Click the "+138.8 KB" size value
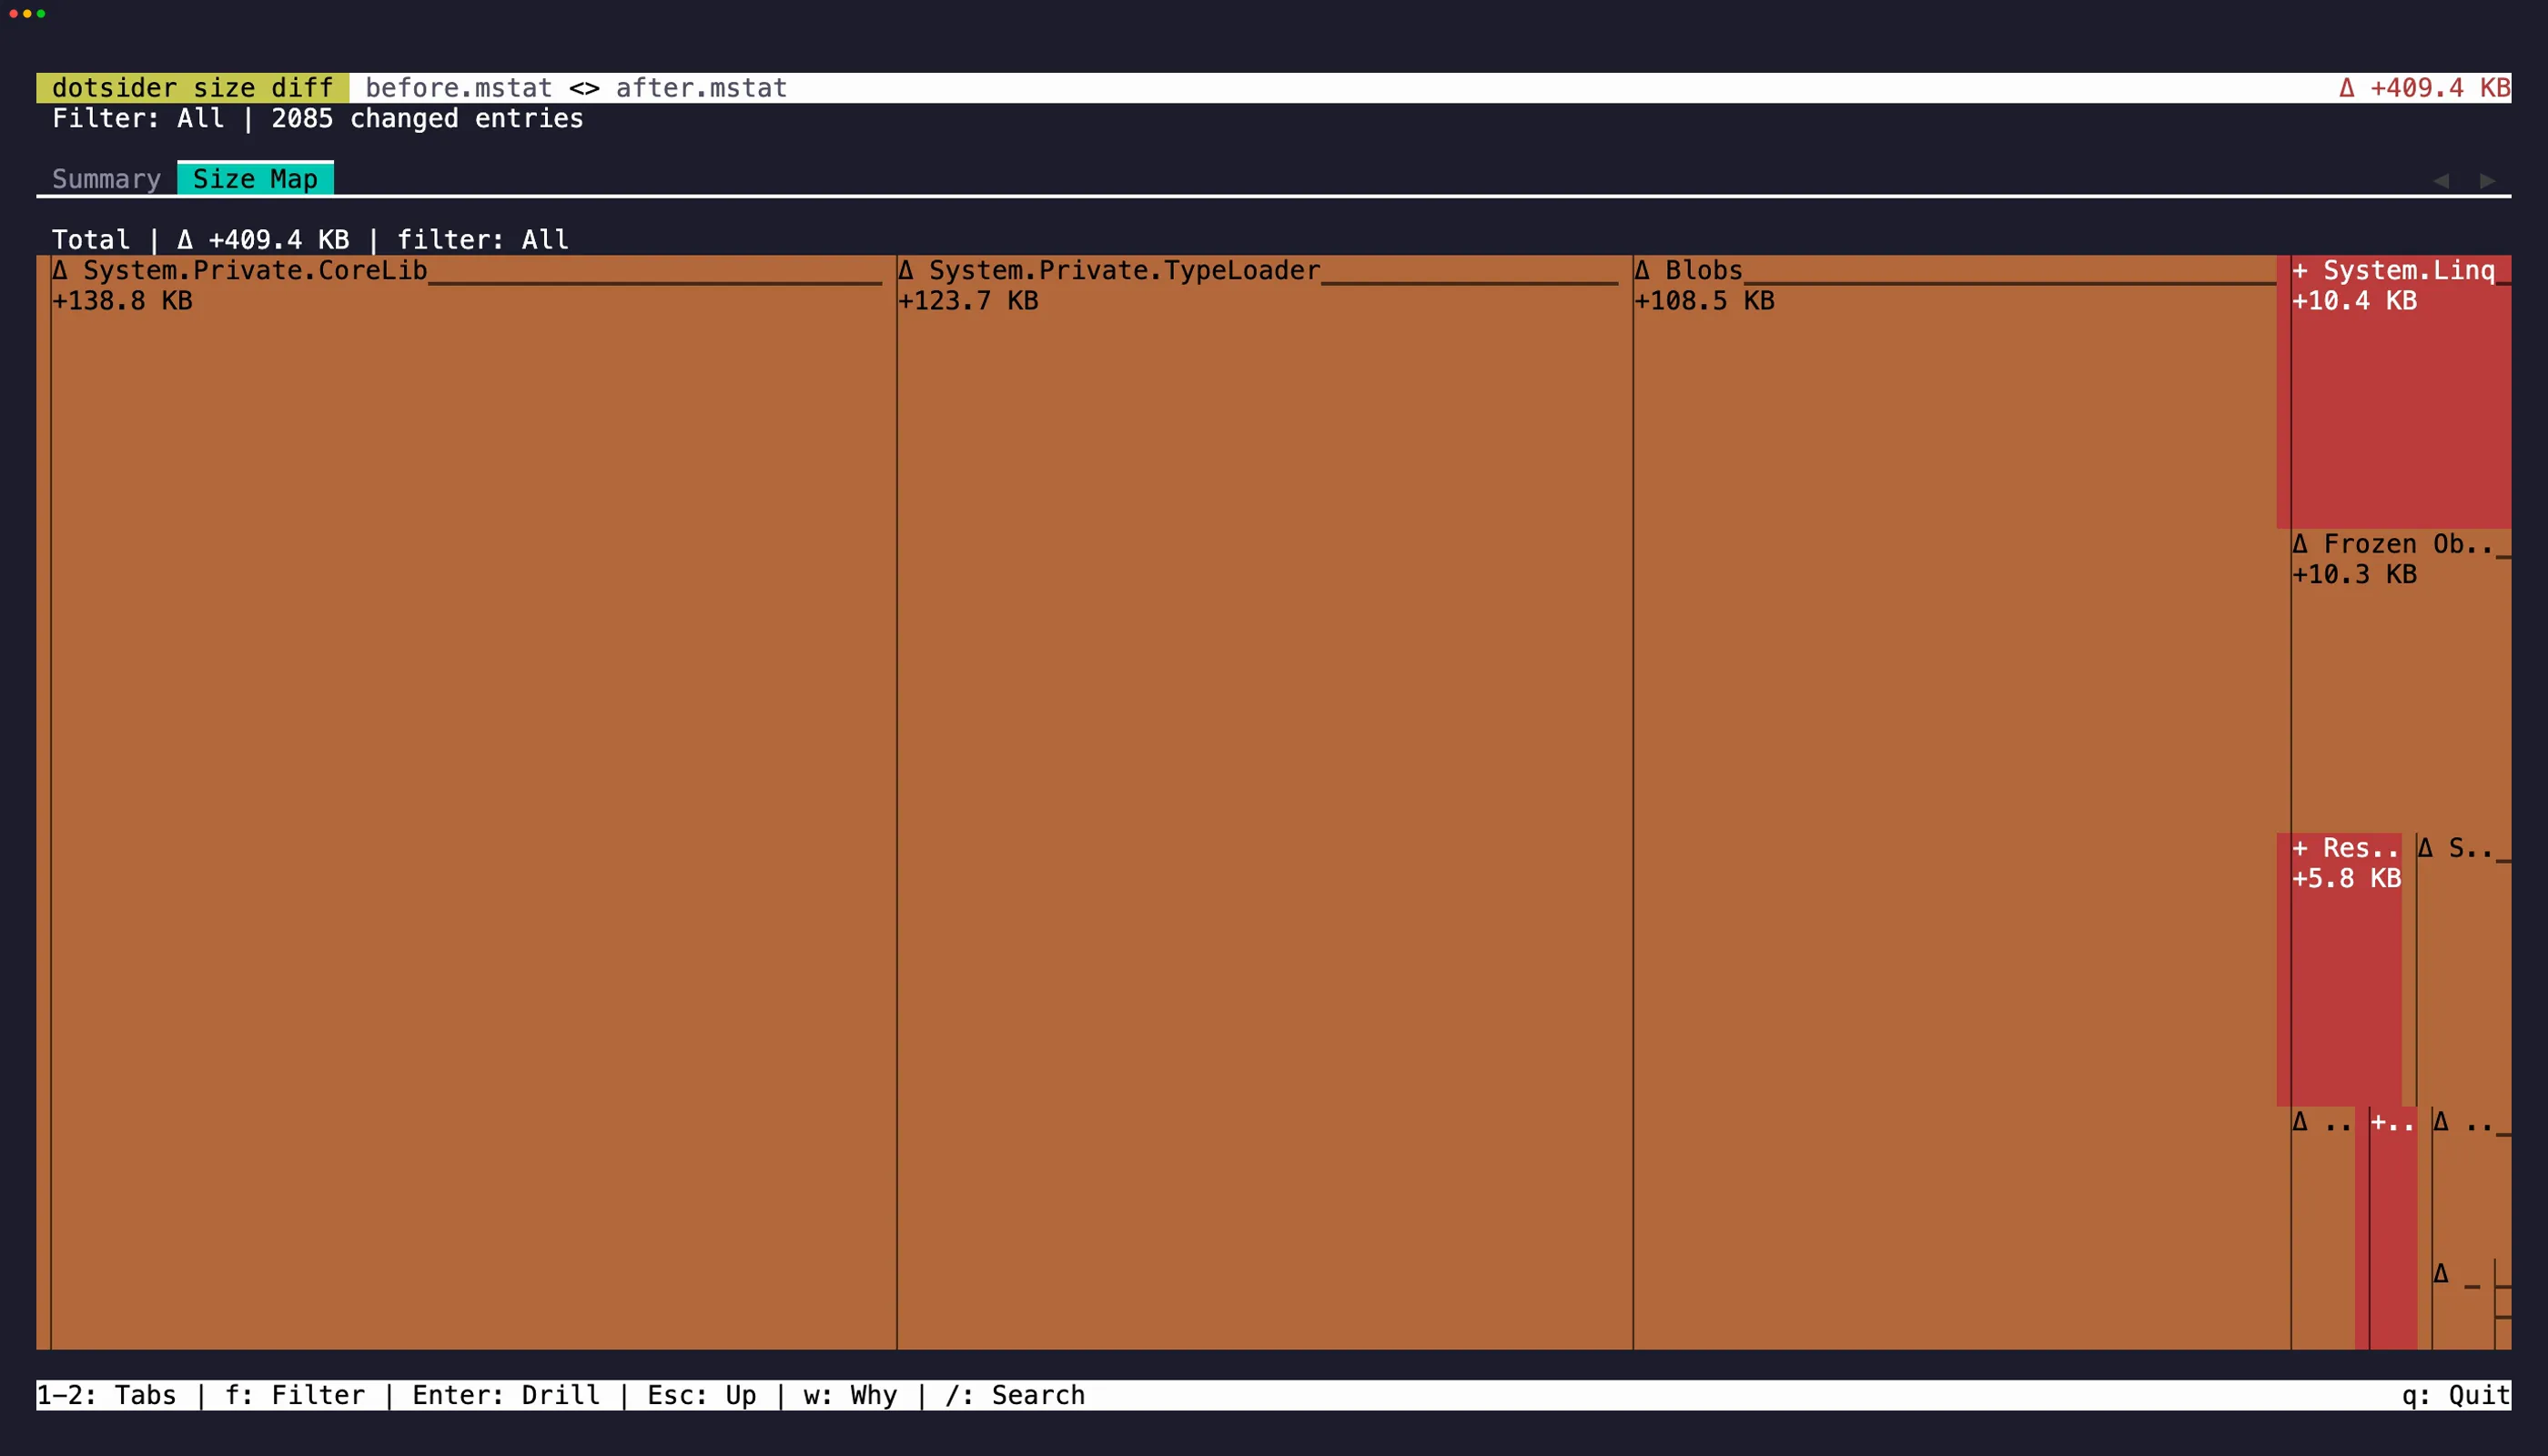The height and width of the screenshot is (1456, 2548). (122, 301)
